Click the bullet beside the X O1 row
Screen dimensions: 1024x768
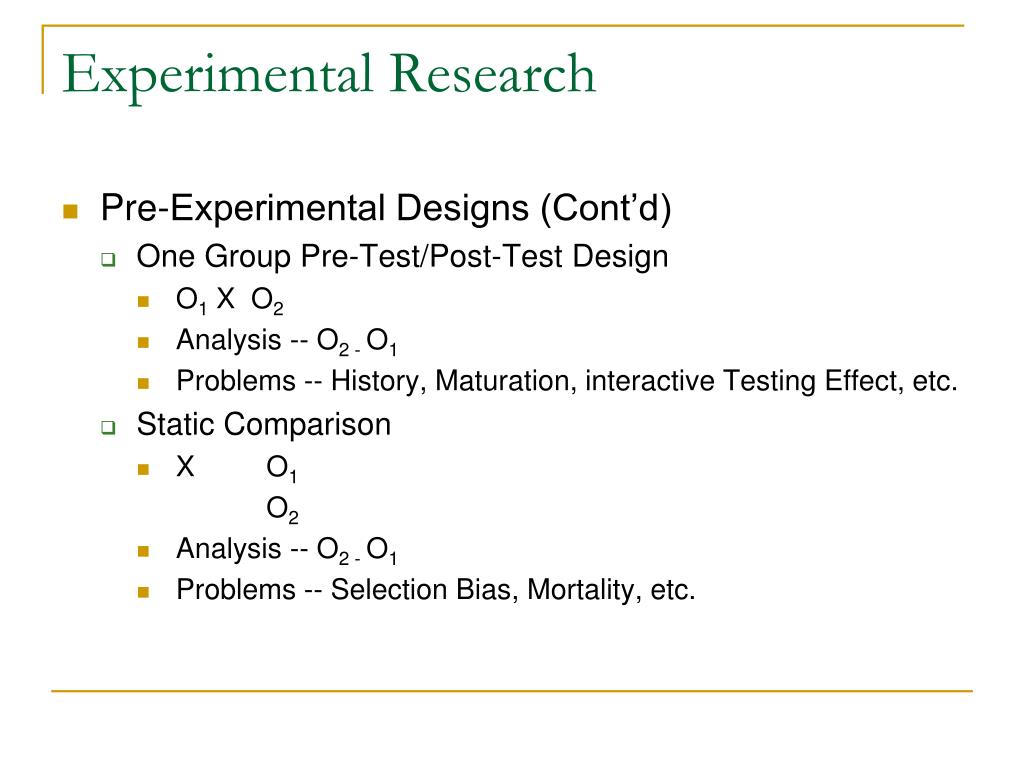[144, 469]
